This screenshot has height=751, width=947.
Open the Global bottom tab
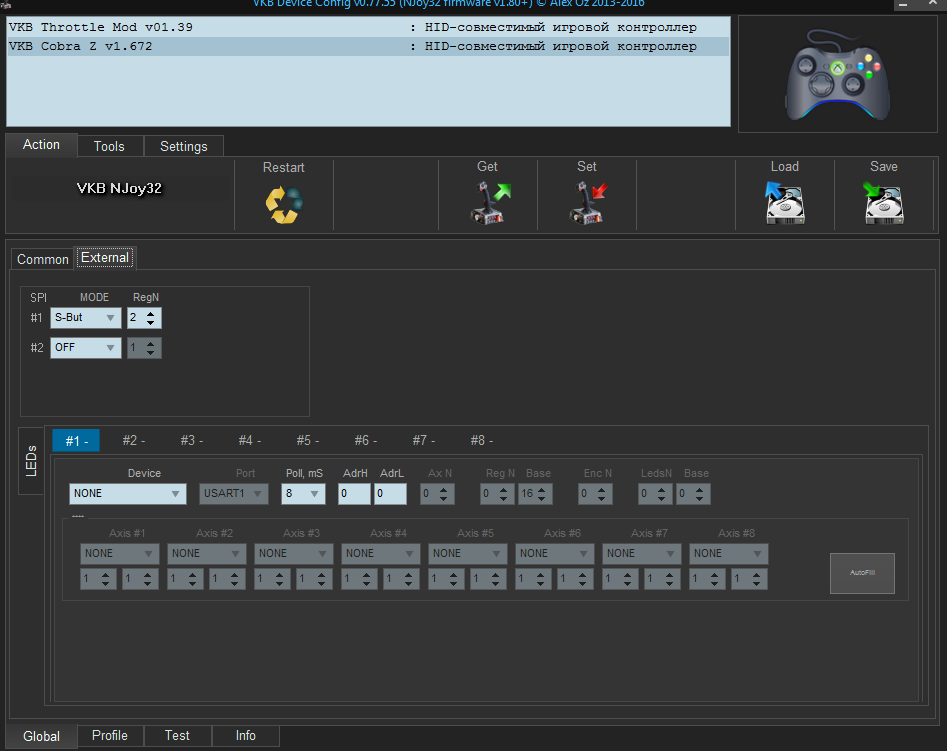click(41, 736)
